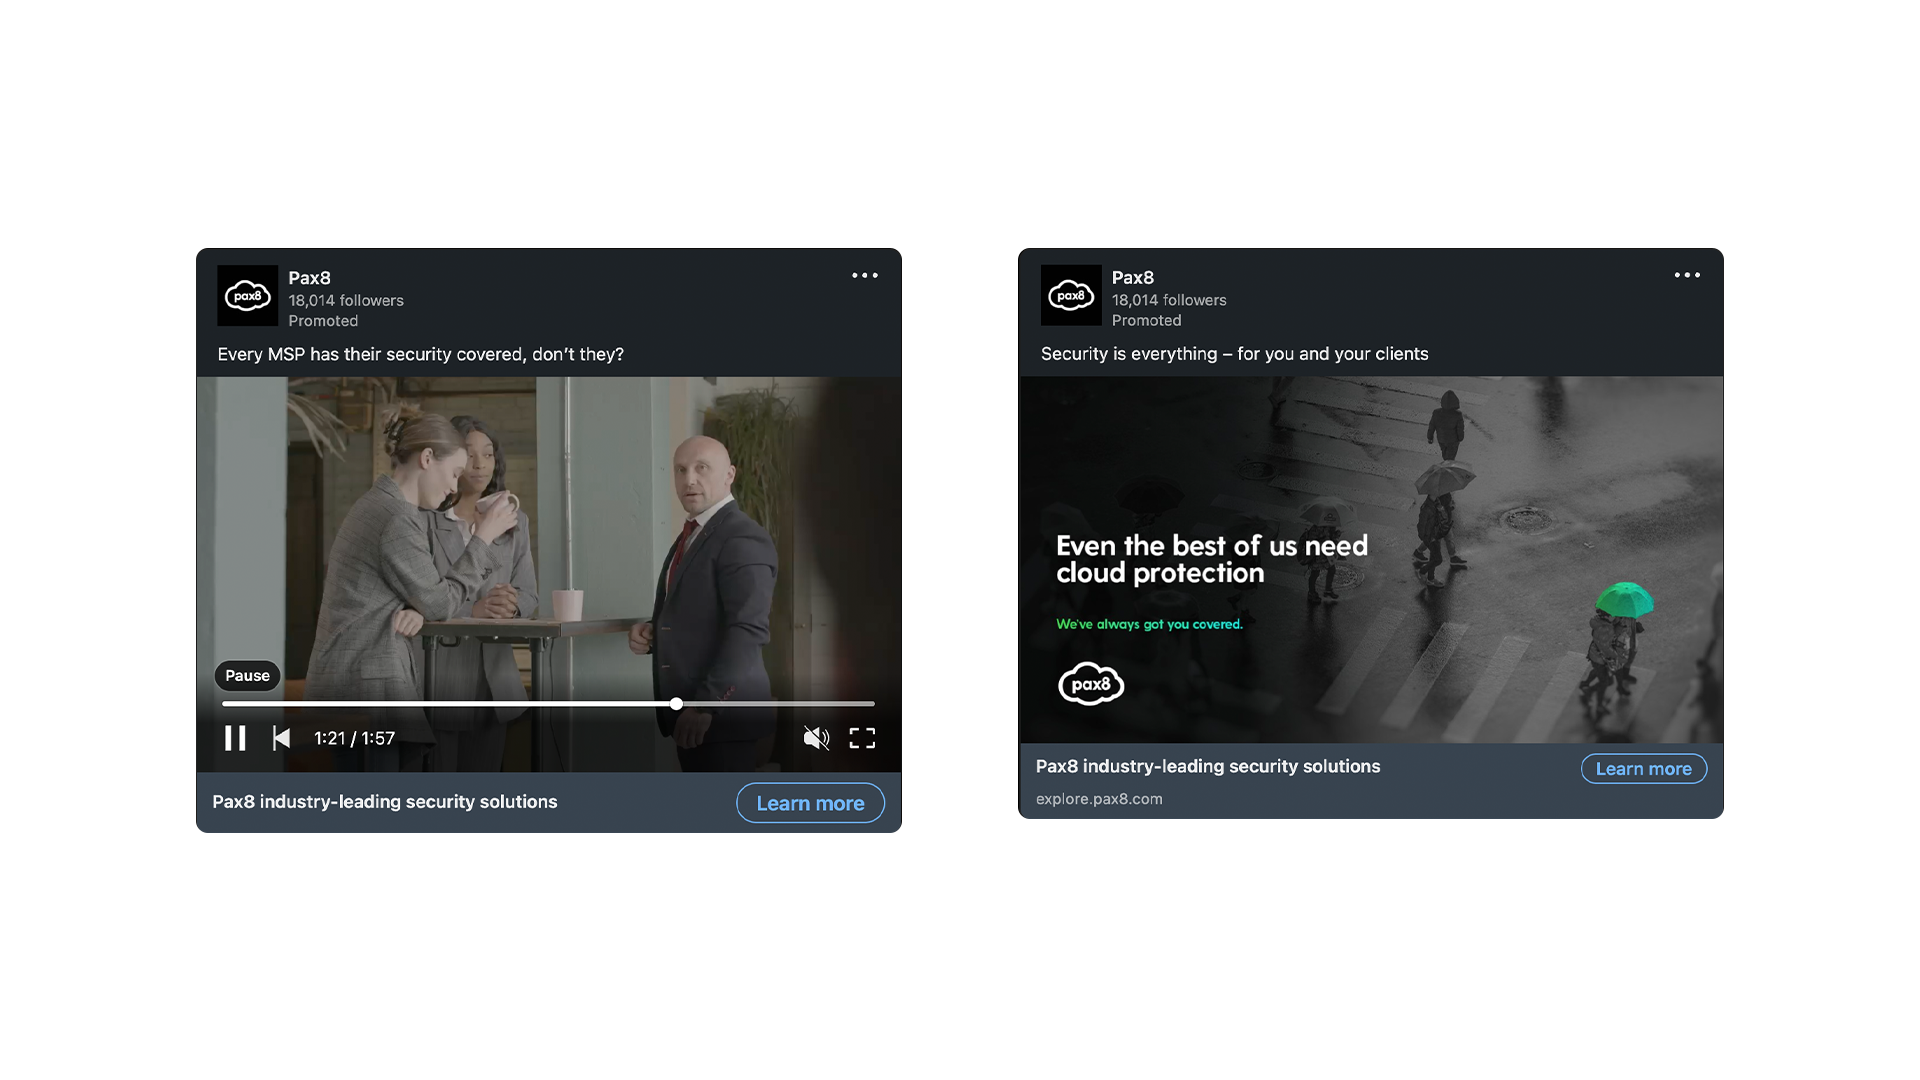Screen dimensions: 1920x1080
Task: Click 'Security is everything' post text
Action: (x=1234, y=354)
